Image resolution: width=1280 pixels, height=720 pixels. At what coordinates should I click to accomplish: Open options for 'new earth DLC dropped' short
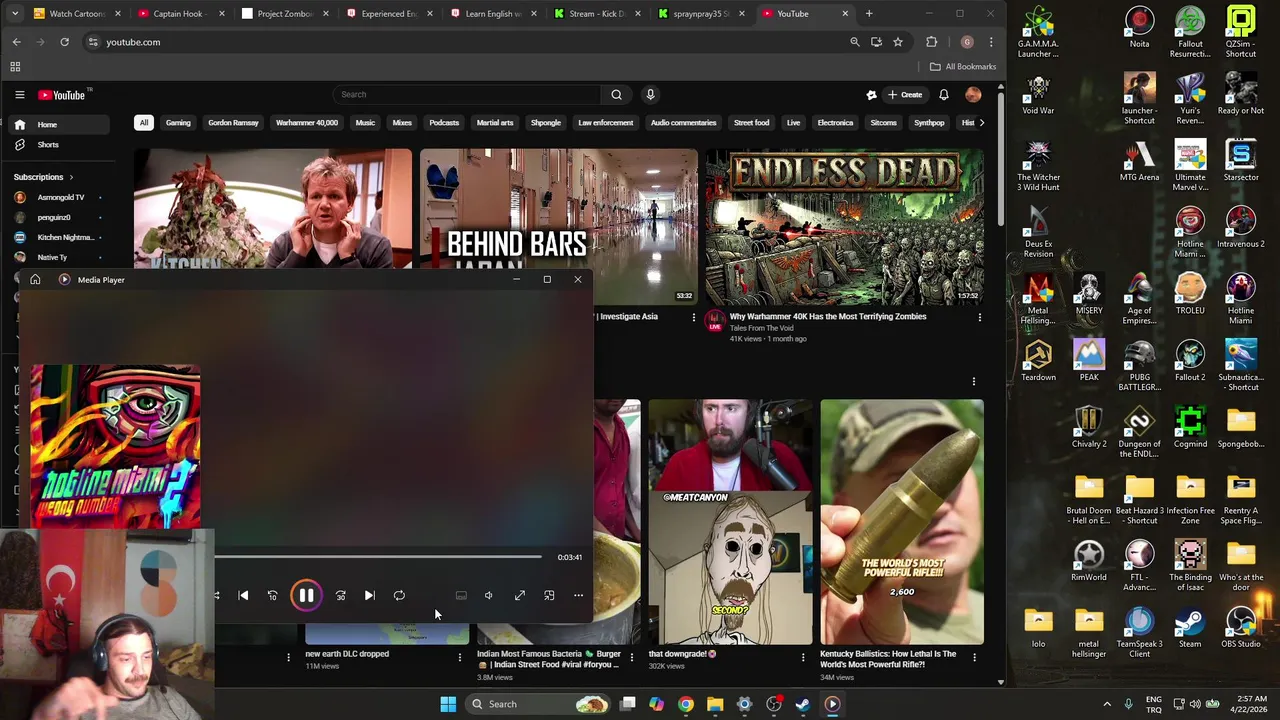point(460,657)
